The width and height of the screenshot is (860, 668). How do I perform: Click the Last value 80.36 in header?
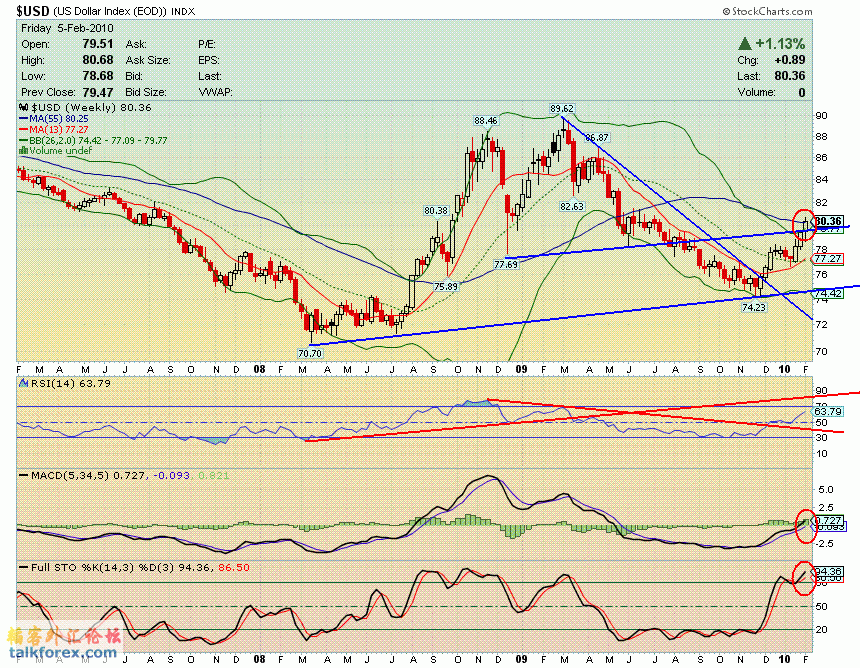790,76
